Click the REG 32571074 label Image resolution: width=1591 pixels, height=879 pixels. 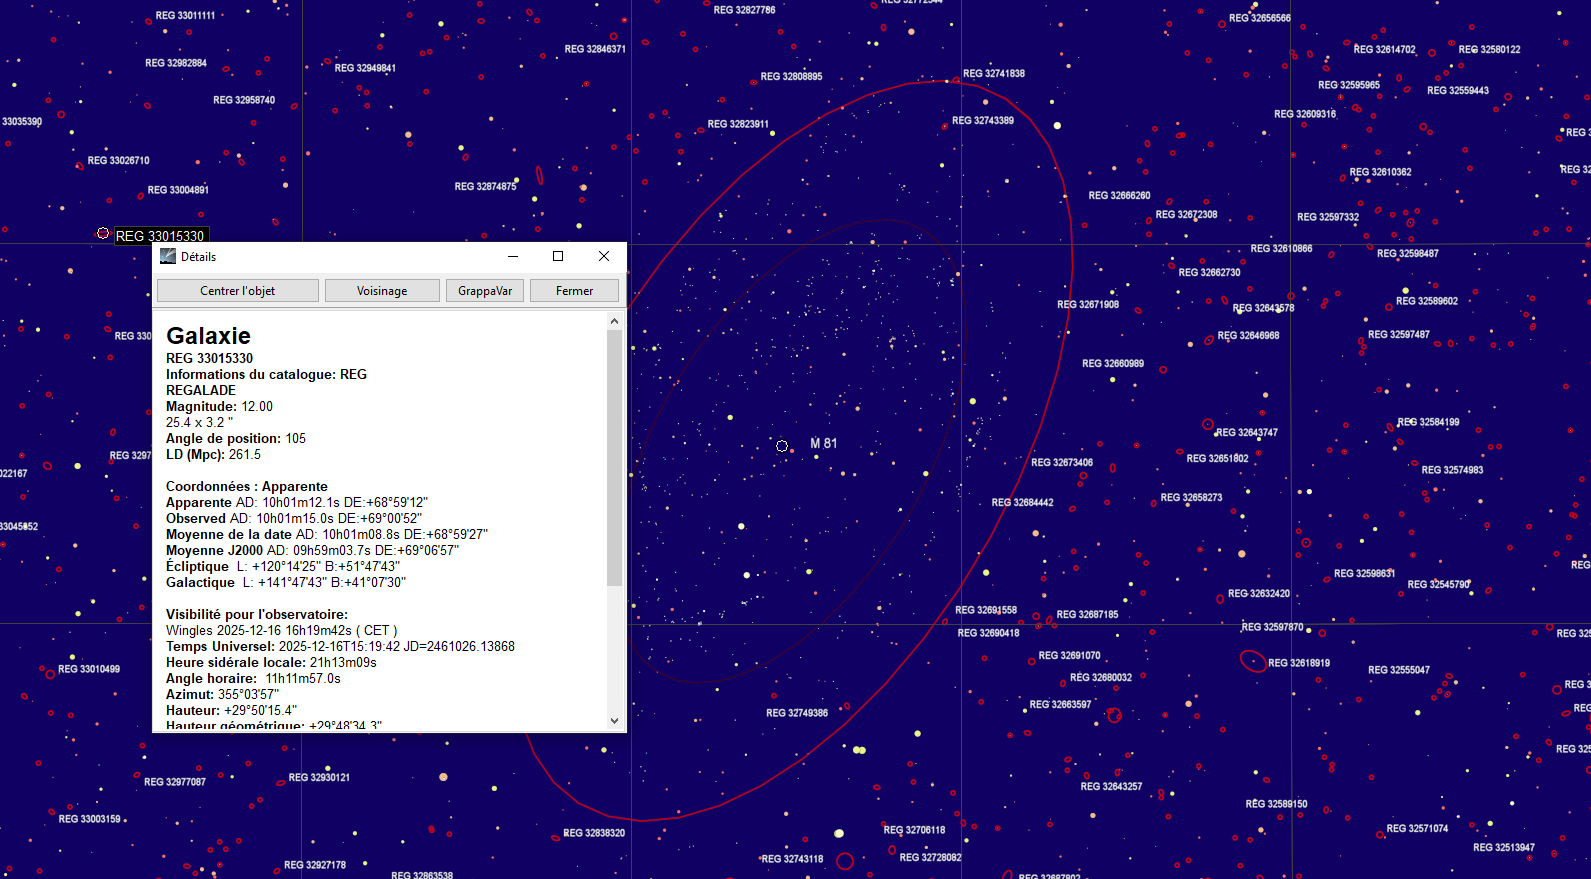[x=1417, y=828]
